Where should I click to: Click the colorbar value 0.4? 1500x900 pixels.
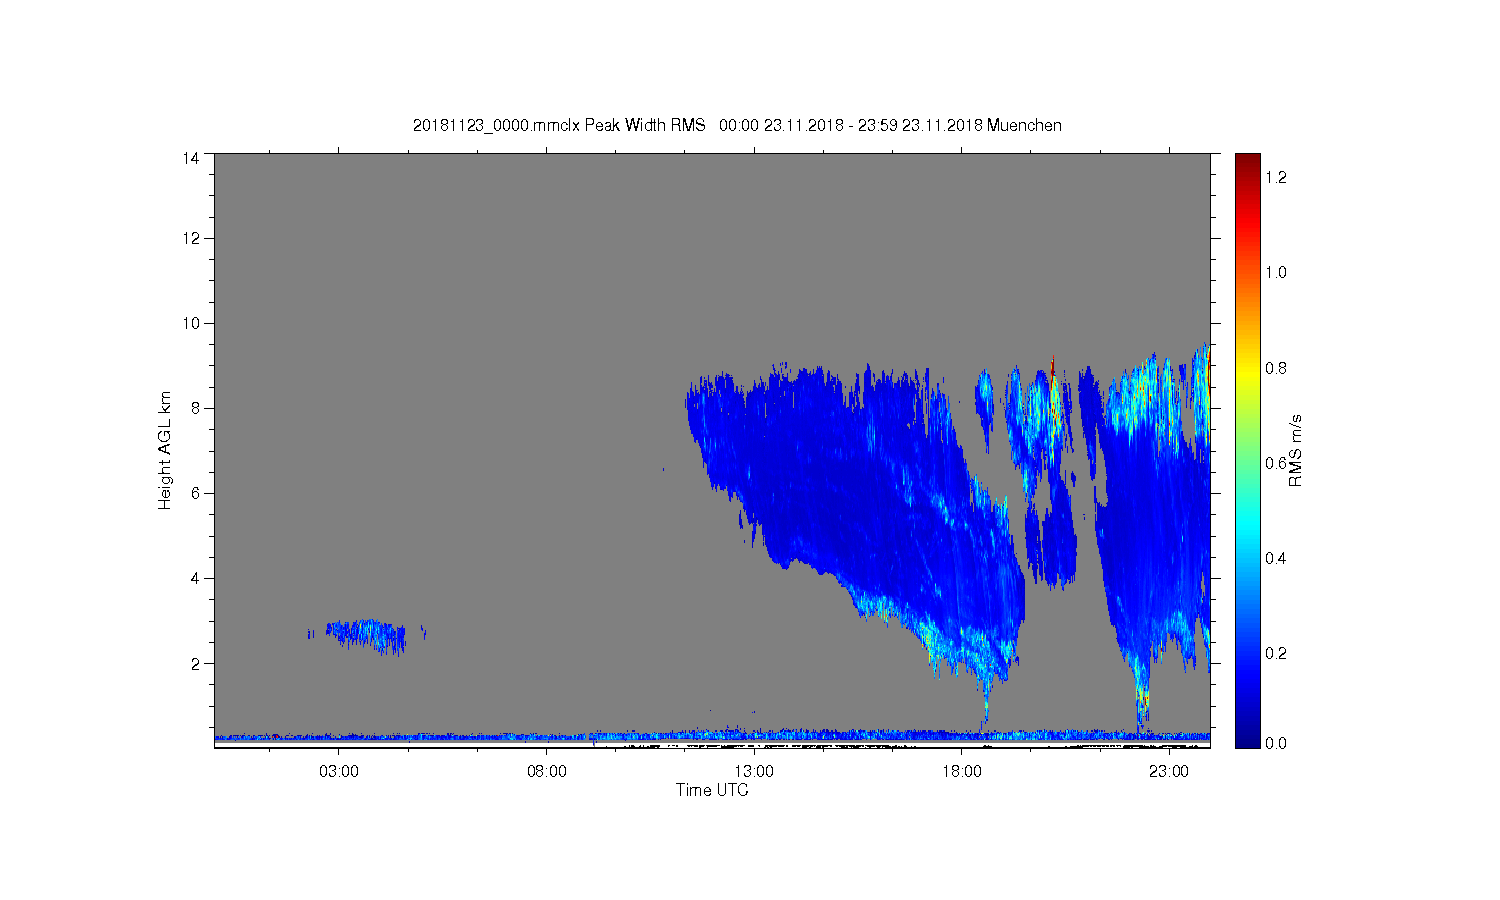1276,558
